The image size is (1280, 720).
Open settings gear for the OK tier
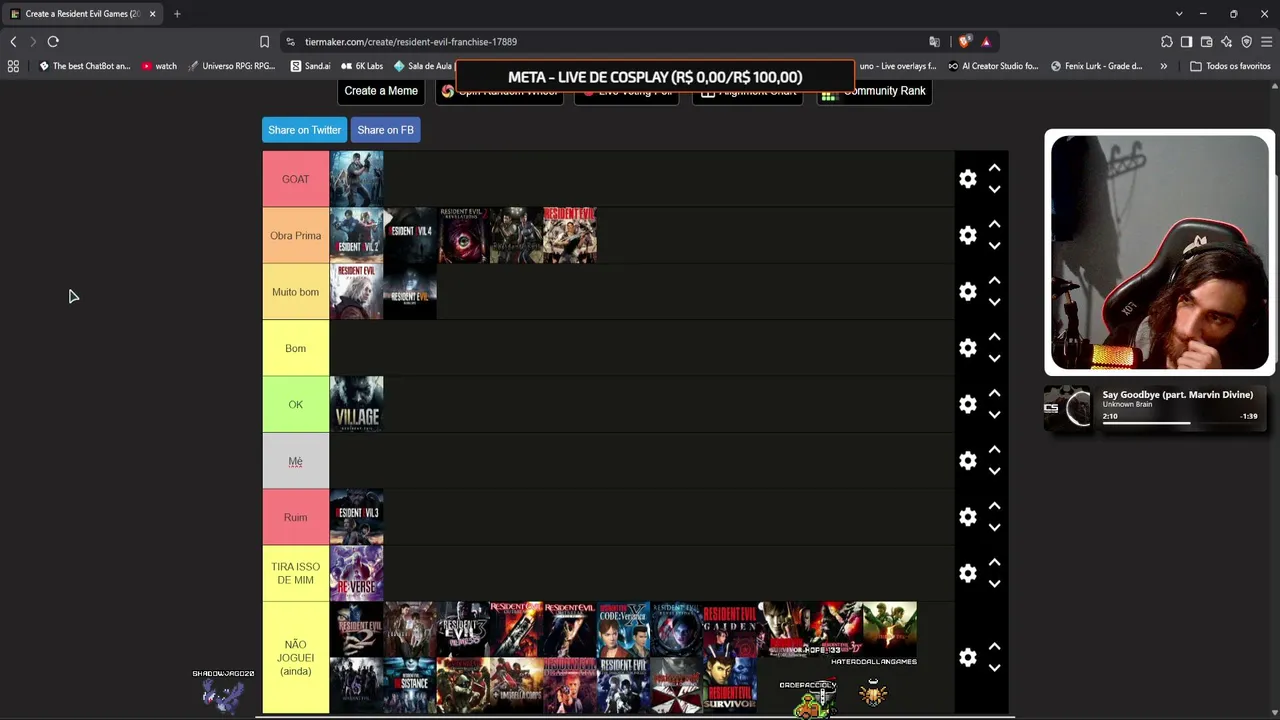click(967, 404)
